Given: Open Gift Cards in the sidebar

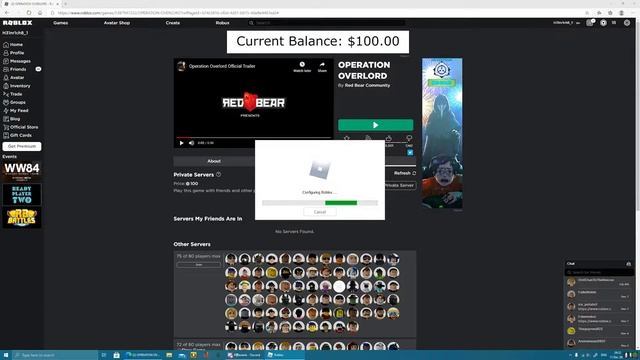Looking at the screenshot, I should [18, 135].
